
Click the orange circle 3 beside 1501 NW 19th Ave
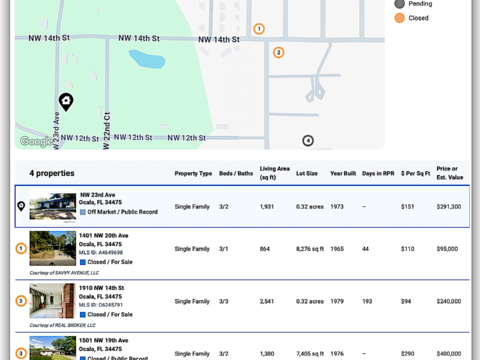(x=21, y=353)
